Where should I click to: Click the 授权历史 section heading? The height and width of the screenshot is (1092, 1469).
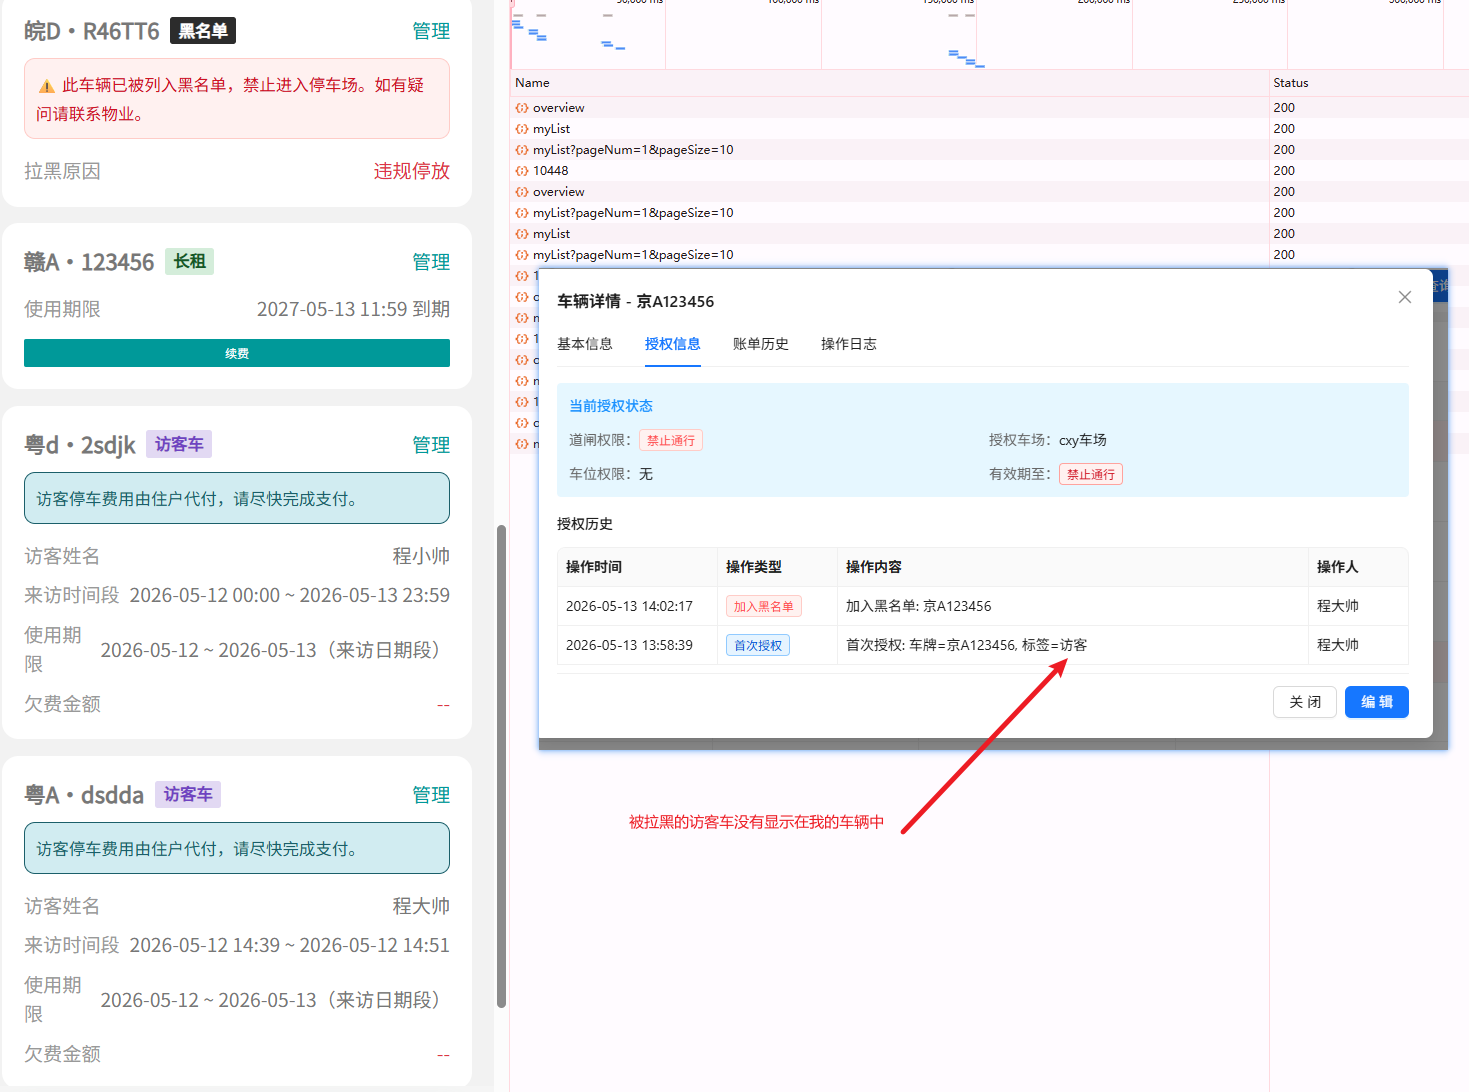[585, 524]
